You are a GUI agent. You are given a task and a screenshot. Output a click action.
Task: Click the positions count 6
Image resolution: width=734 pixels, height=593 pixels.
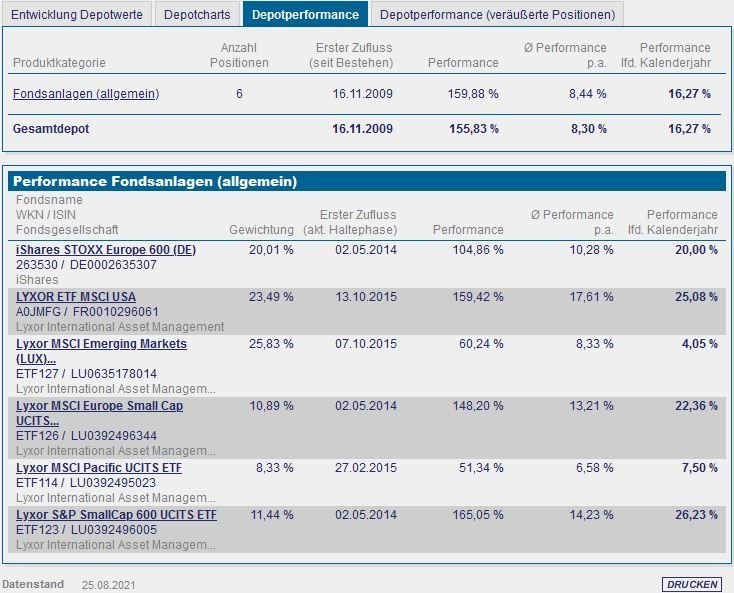click(239, 94)
